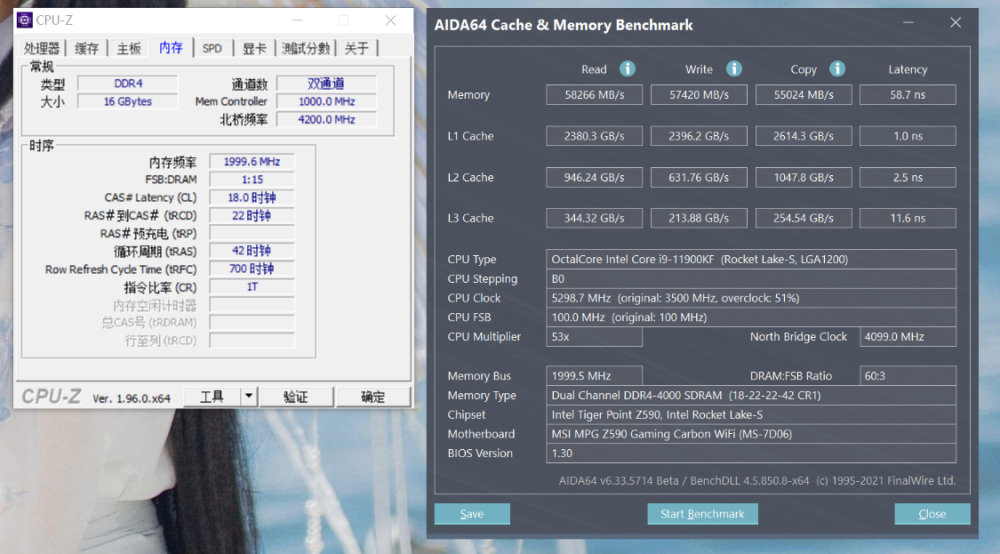Viewport: 1000px width, 554px height.
Task: Click L3 Cache Write value 213.88 GB/s
Action: (699, 218)
